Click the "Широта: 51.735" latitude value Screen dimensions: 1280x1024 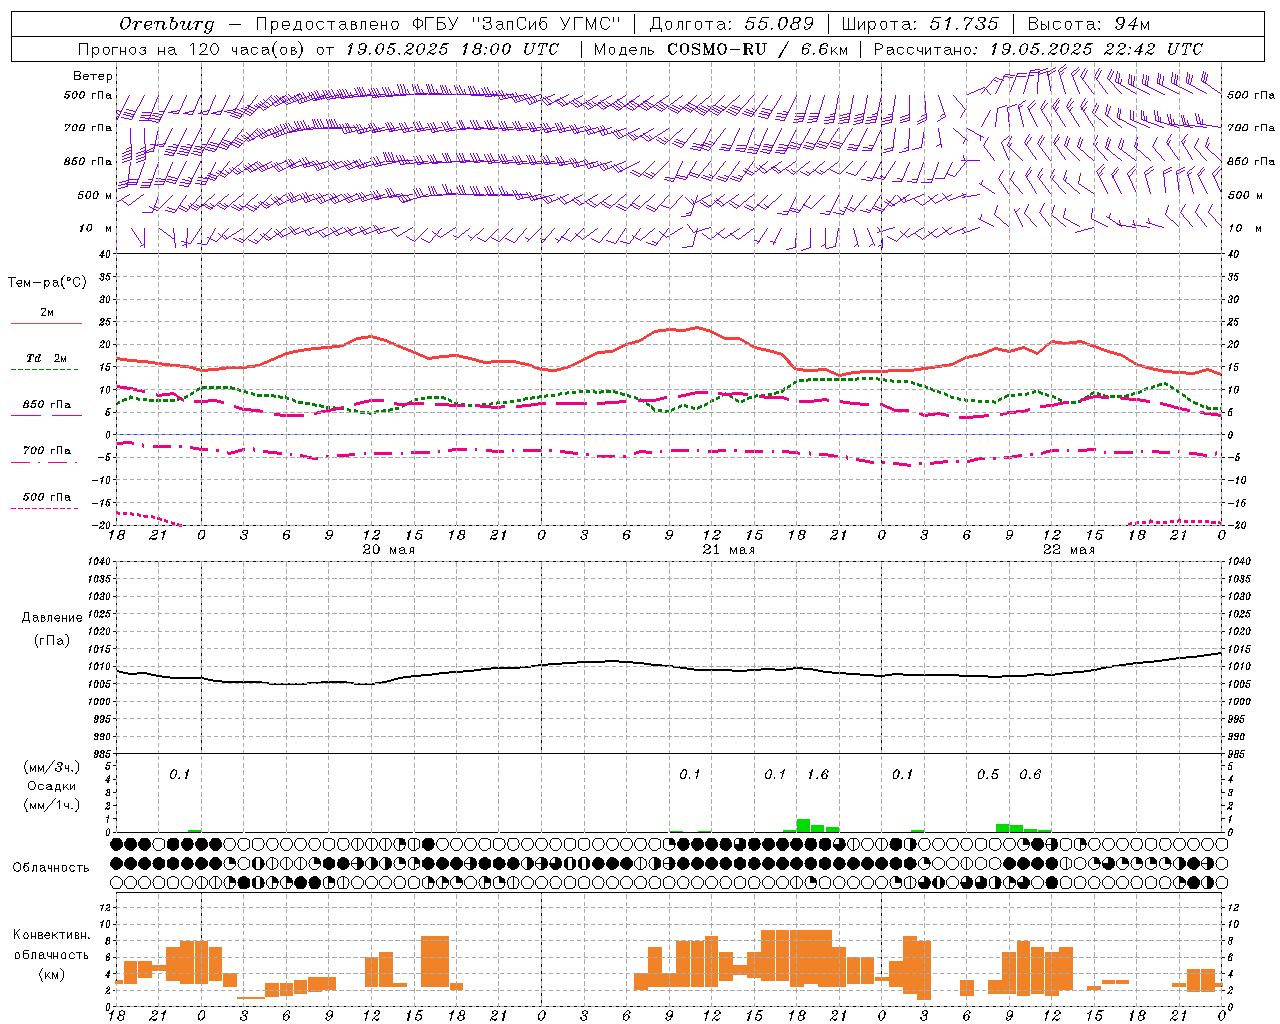[x=920, y=24]
